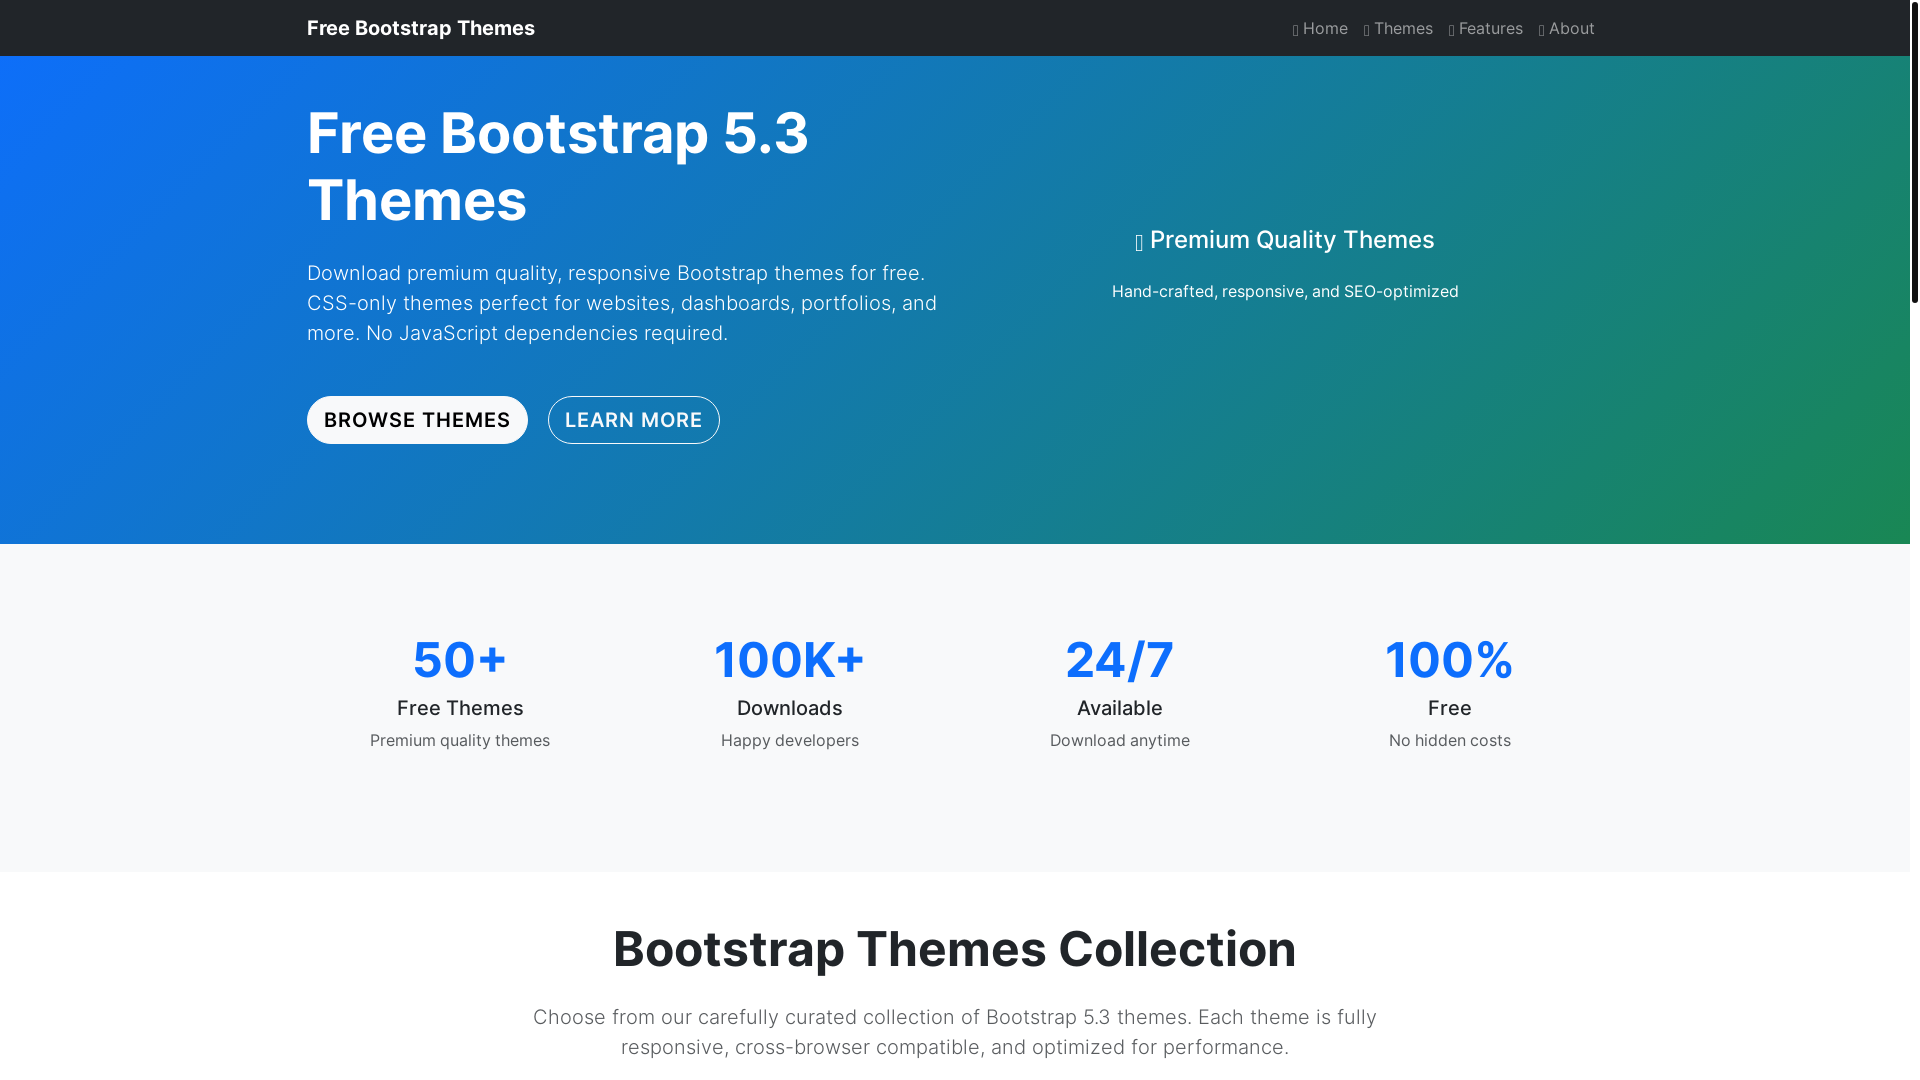Click 'Premium quality themes' caption
The image size is (1920, 1080).
tap(460, 740)
